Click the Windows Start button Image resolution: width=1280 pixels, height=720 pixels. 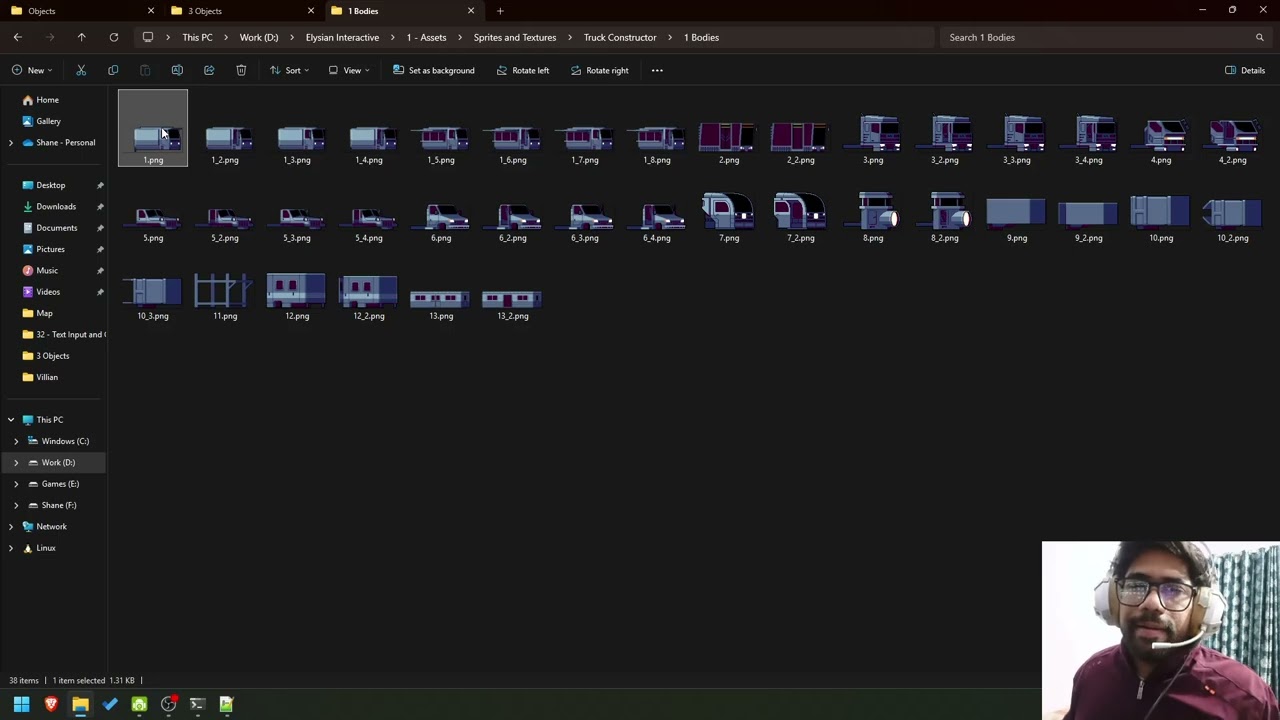[21, 704]
